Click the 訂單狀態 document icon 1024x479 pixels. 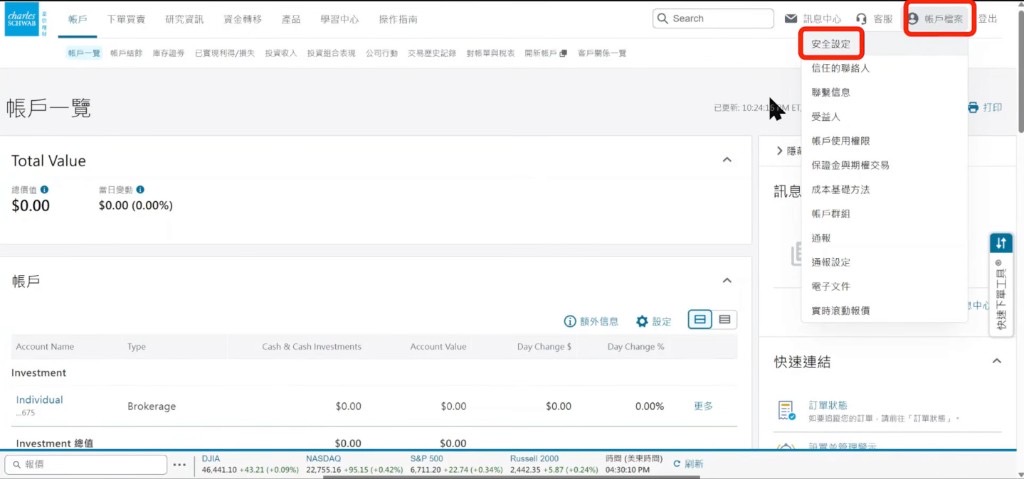point(786,410)
